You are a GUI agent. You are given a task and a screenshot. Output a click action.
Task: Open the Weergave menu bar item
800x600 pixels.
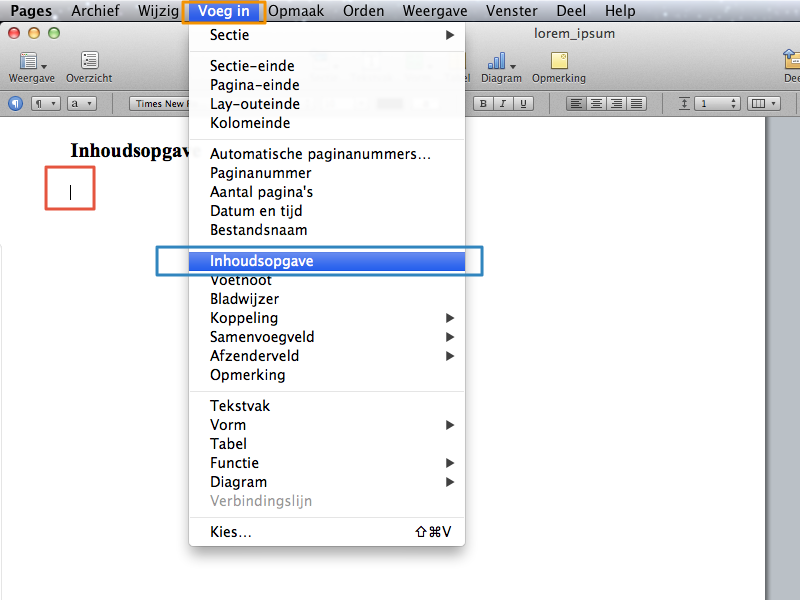coord(435,11)
